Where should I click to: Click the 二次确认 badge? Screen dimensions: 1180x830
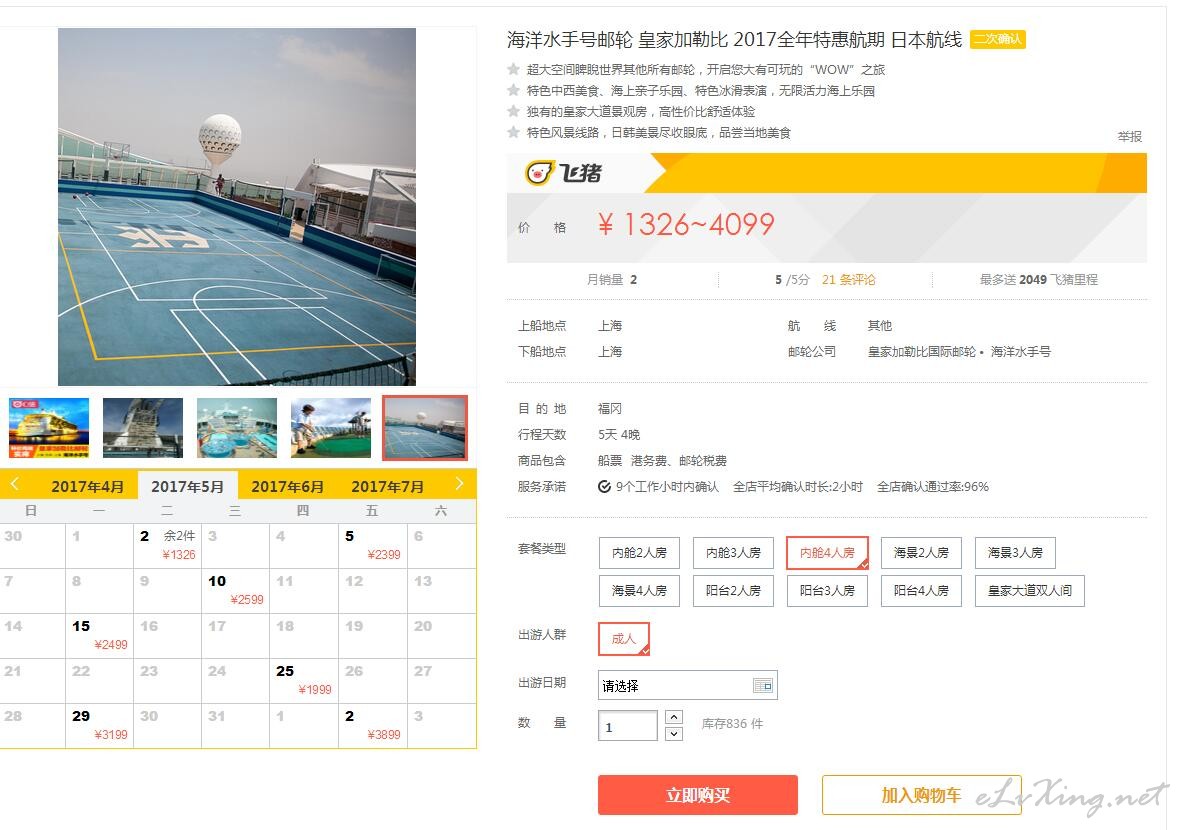click(998, 39)
